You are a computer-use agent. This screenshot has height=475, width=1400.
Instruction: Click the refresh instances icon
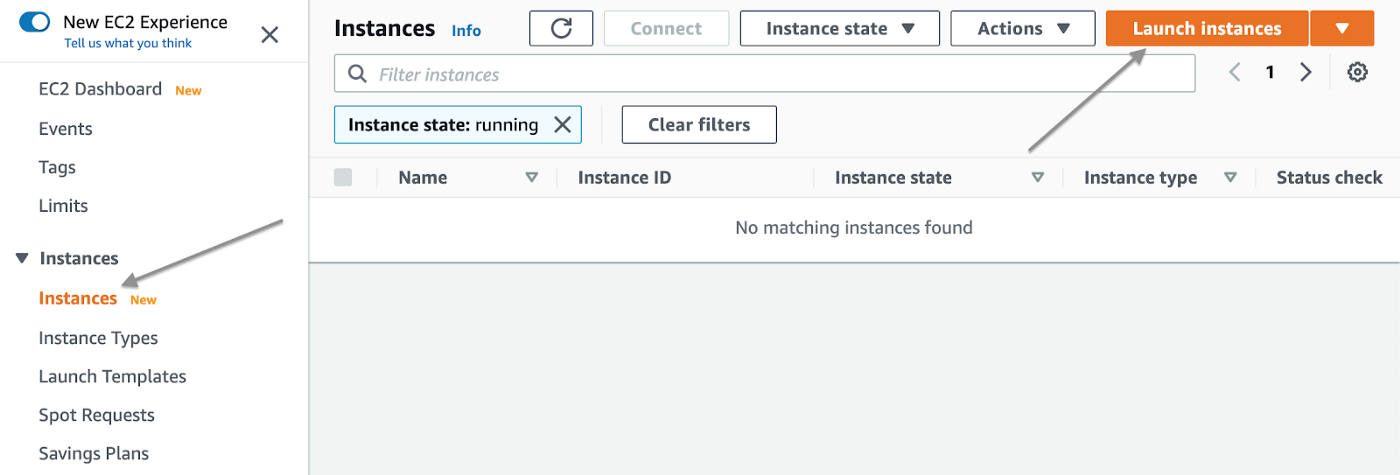561,29
